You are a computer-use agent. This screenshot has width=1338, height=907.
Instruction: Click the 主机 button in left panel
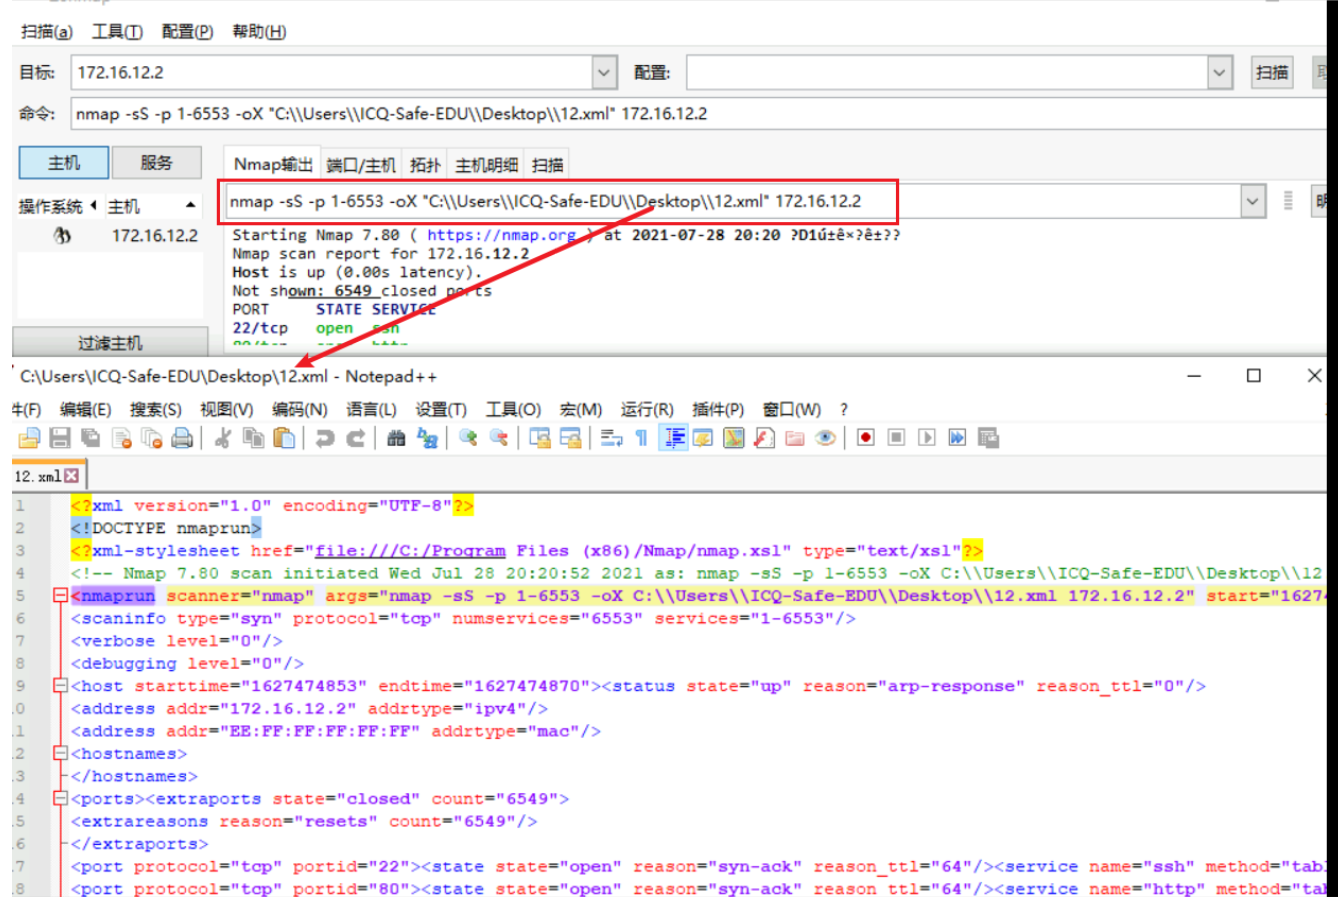[x=64, y=163]
